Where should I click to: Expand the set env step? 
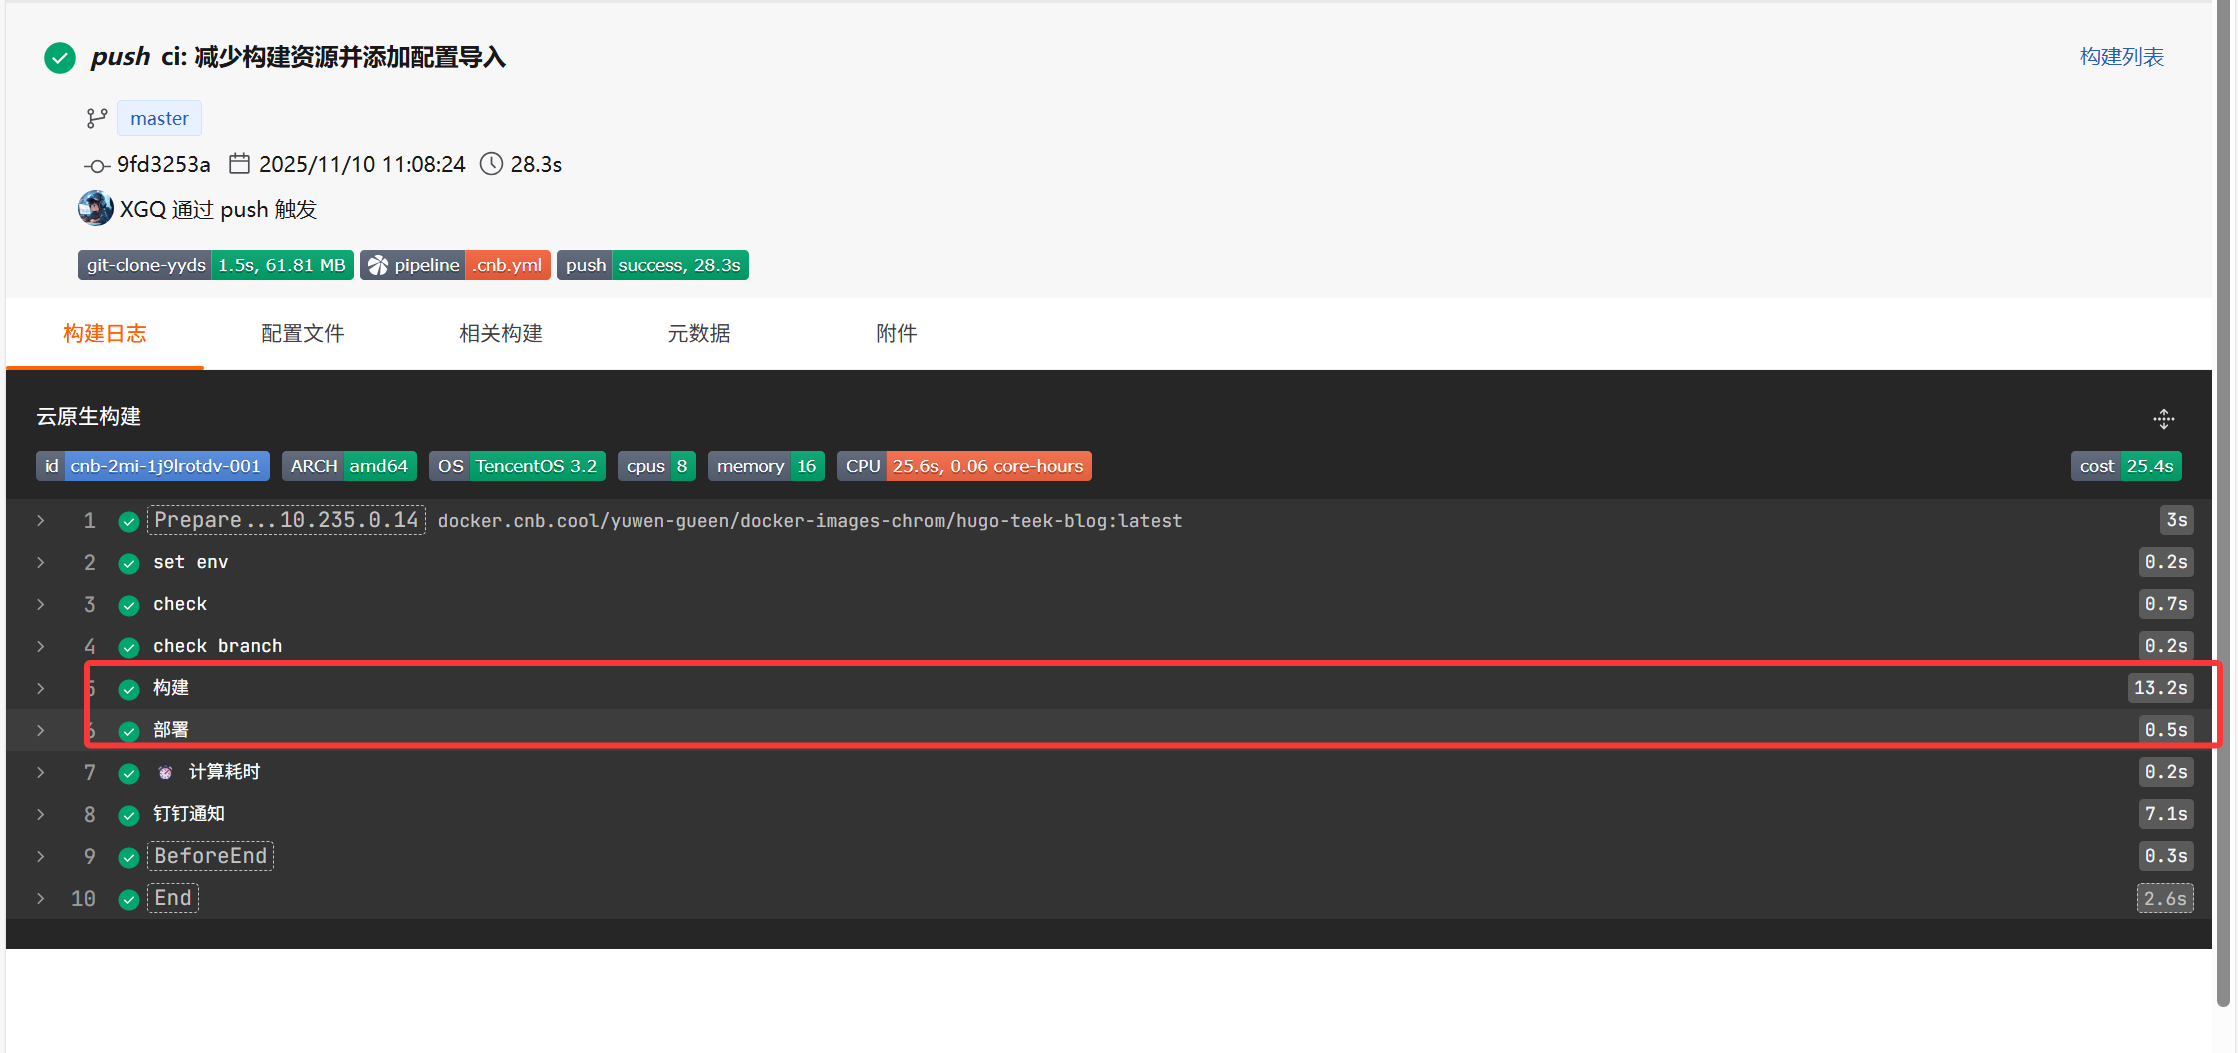coord(41,562)
